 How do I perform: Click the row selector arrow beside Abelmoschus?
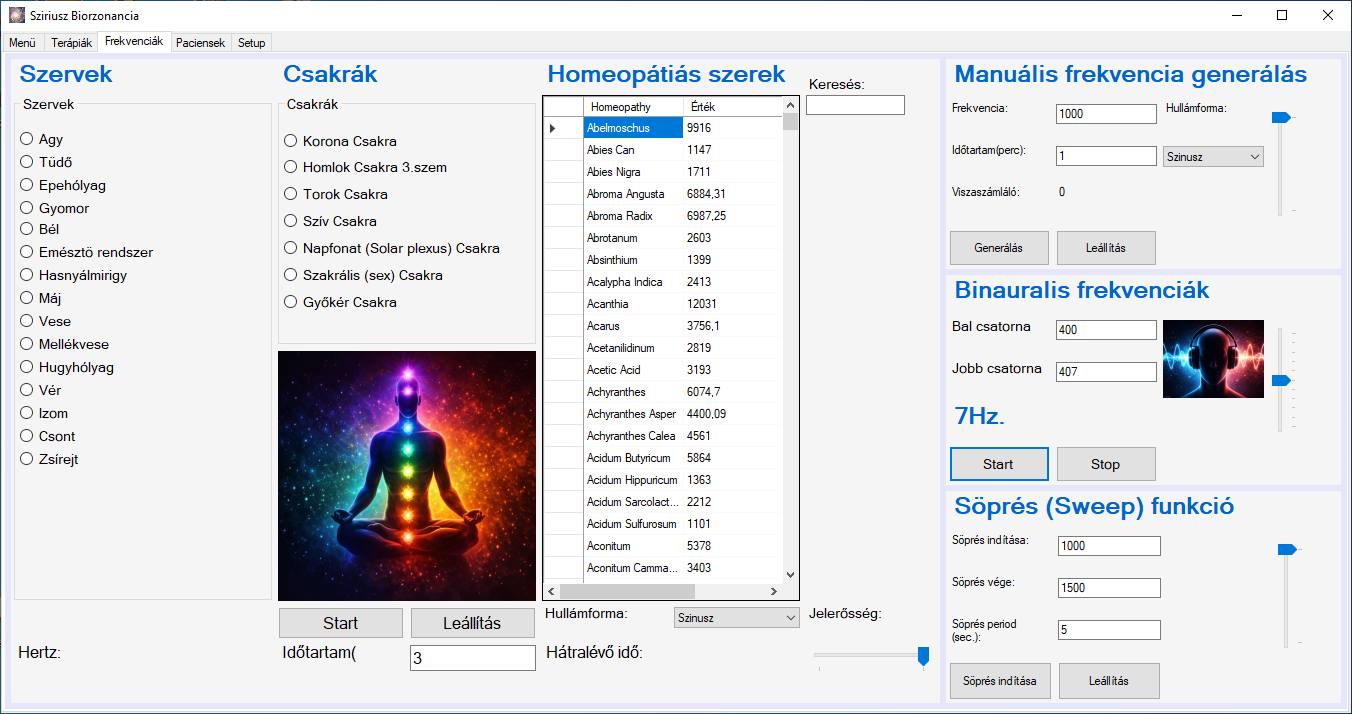point(553,128)
